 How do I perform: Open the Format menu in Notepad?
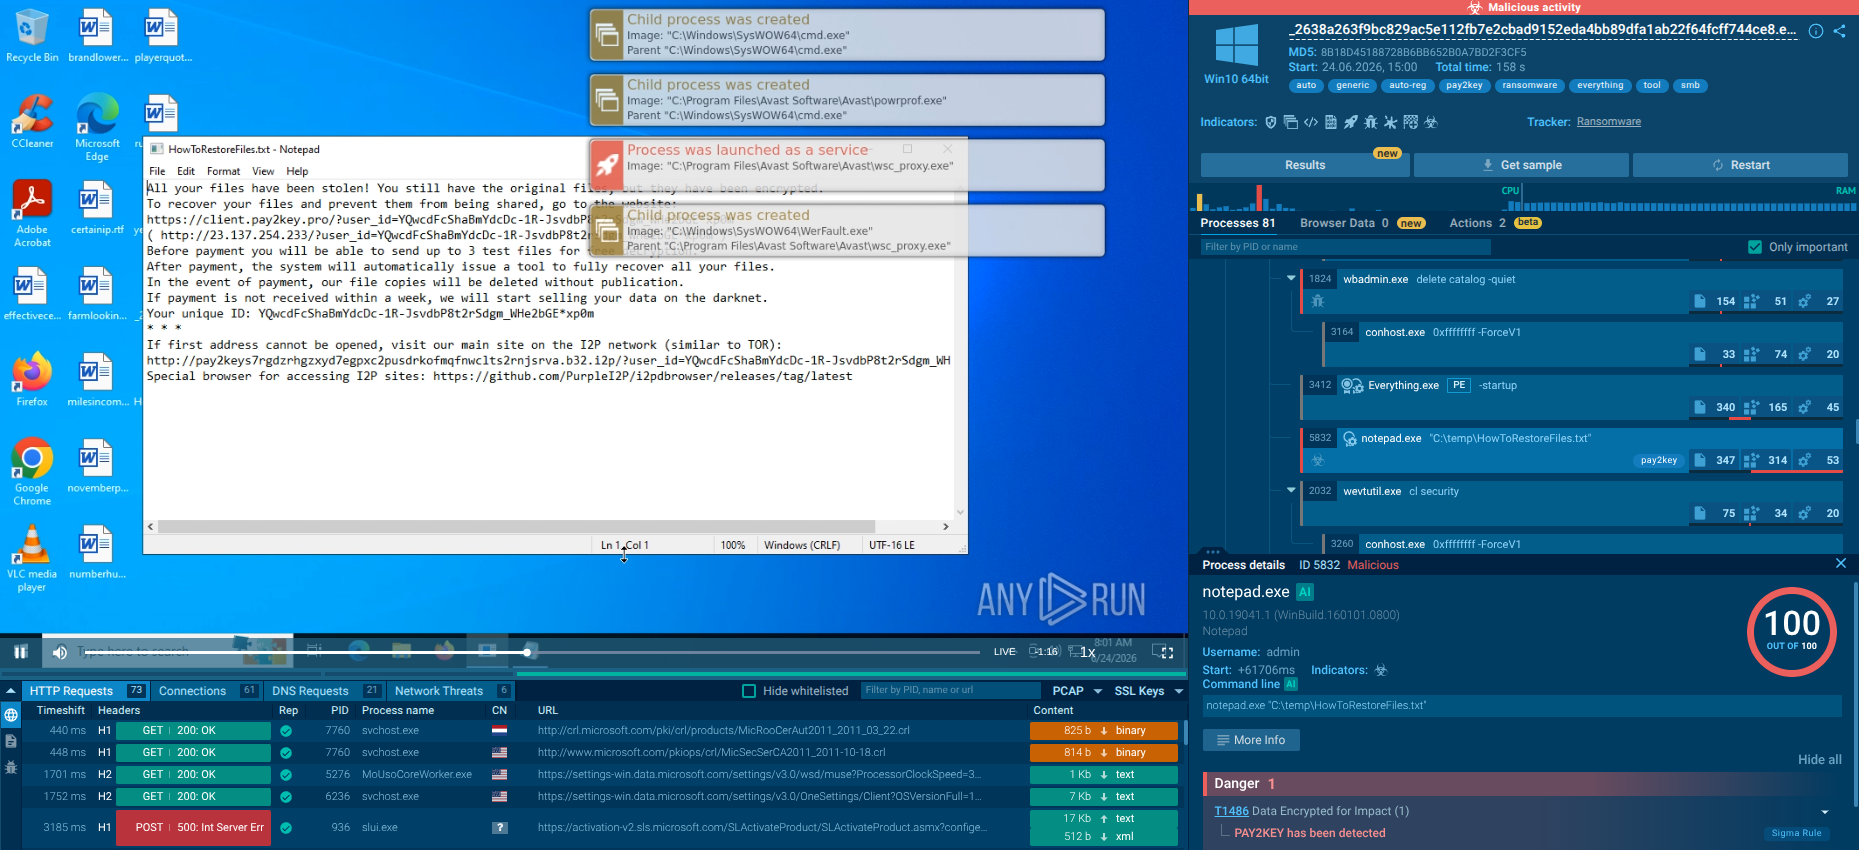pos(223,171)
